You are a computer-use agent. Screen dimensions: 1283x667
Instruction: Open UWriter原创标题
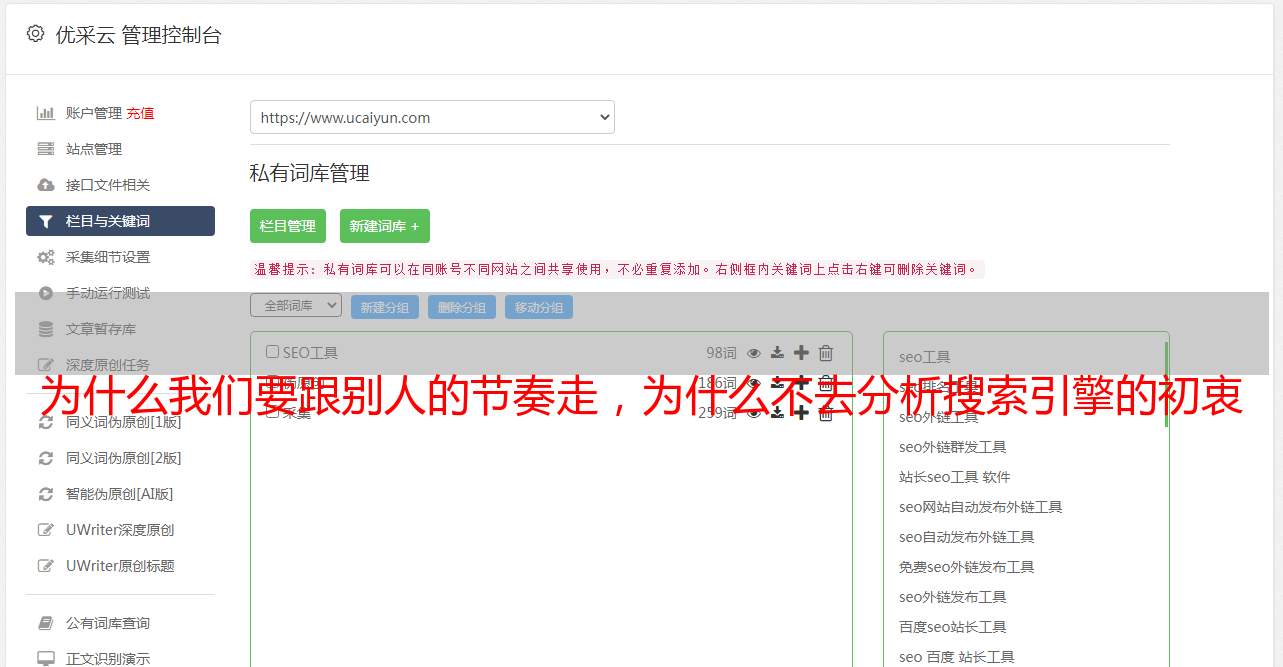pyautogui.click(x=120, y=566)
